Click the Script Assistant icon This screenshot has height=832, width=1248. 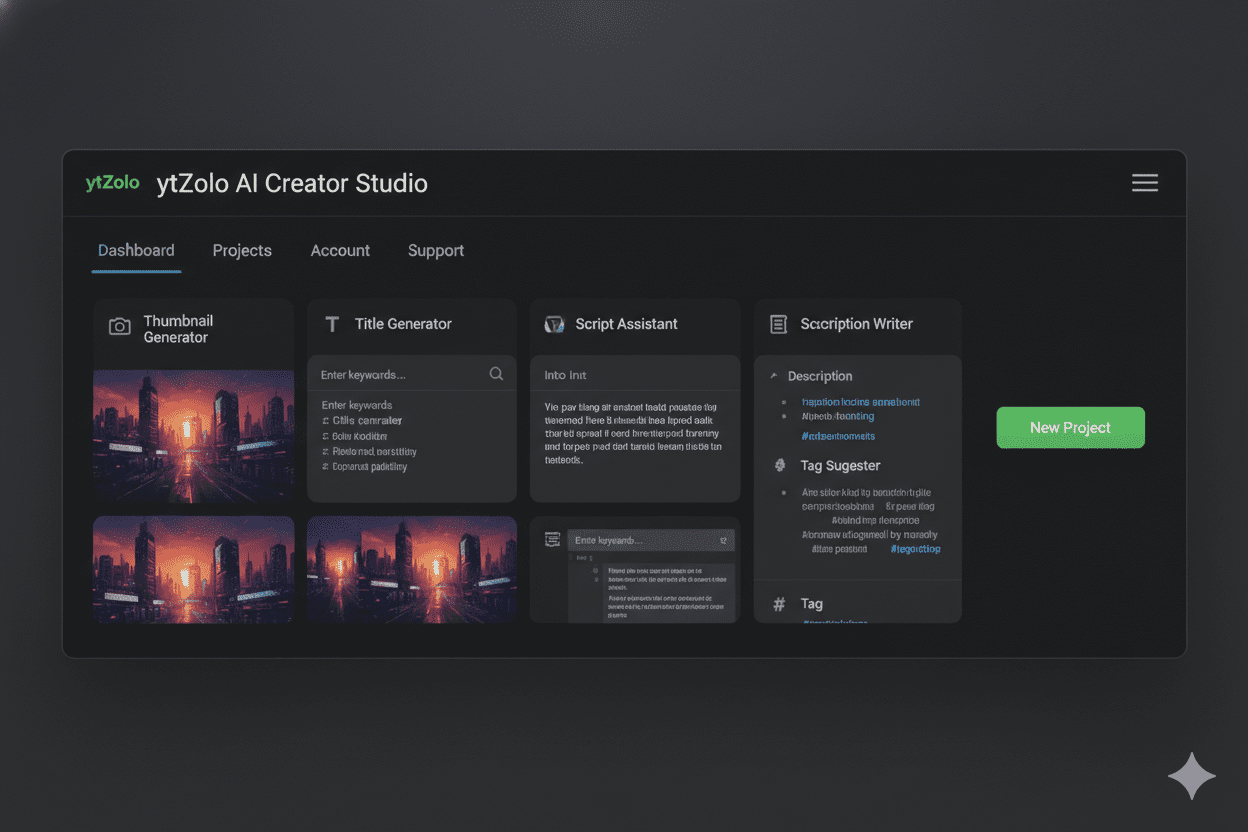point(554,324)
